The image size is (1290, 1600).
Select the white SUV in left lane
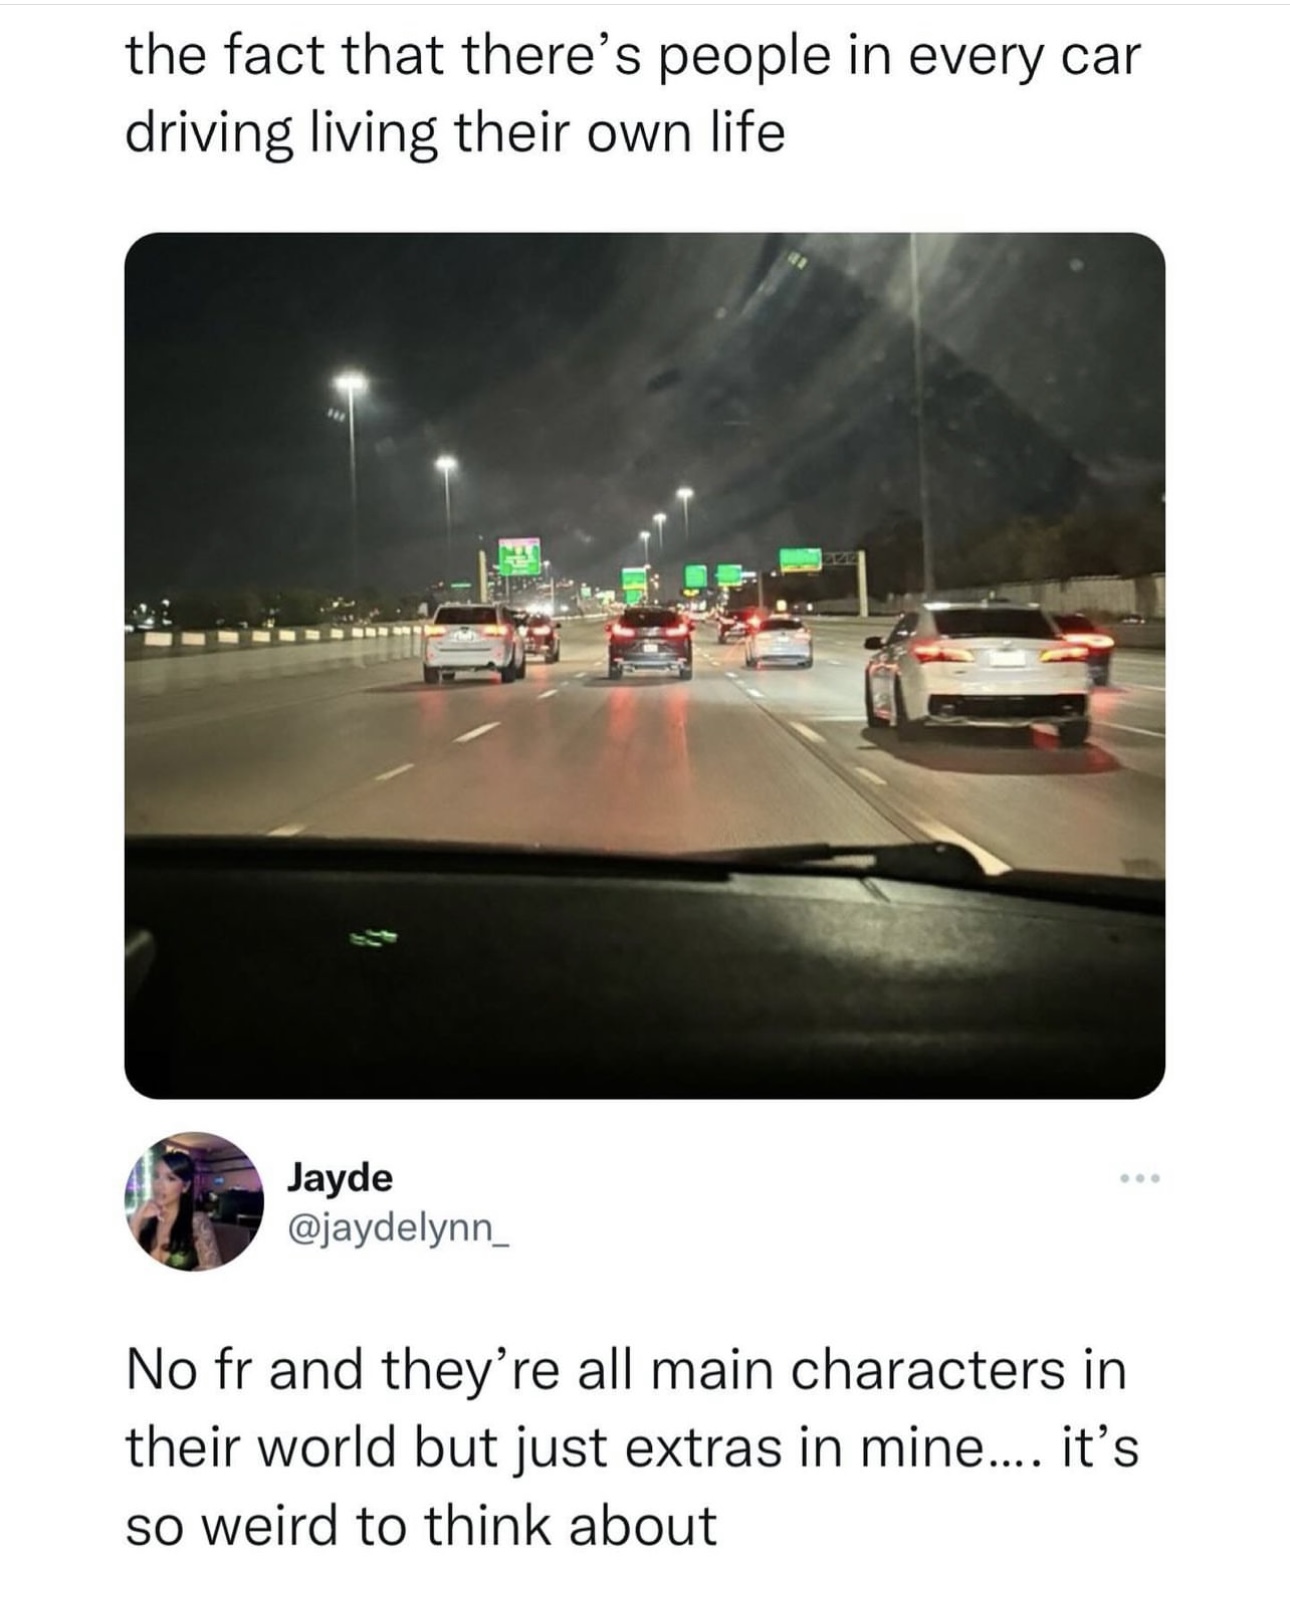pos(473,642)
